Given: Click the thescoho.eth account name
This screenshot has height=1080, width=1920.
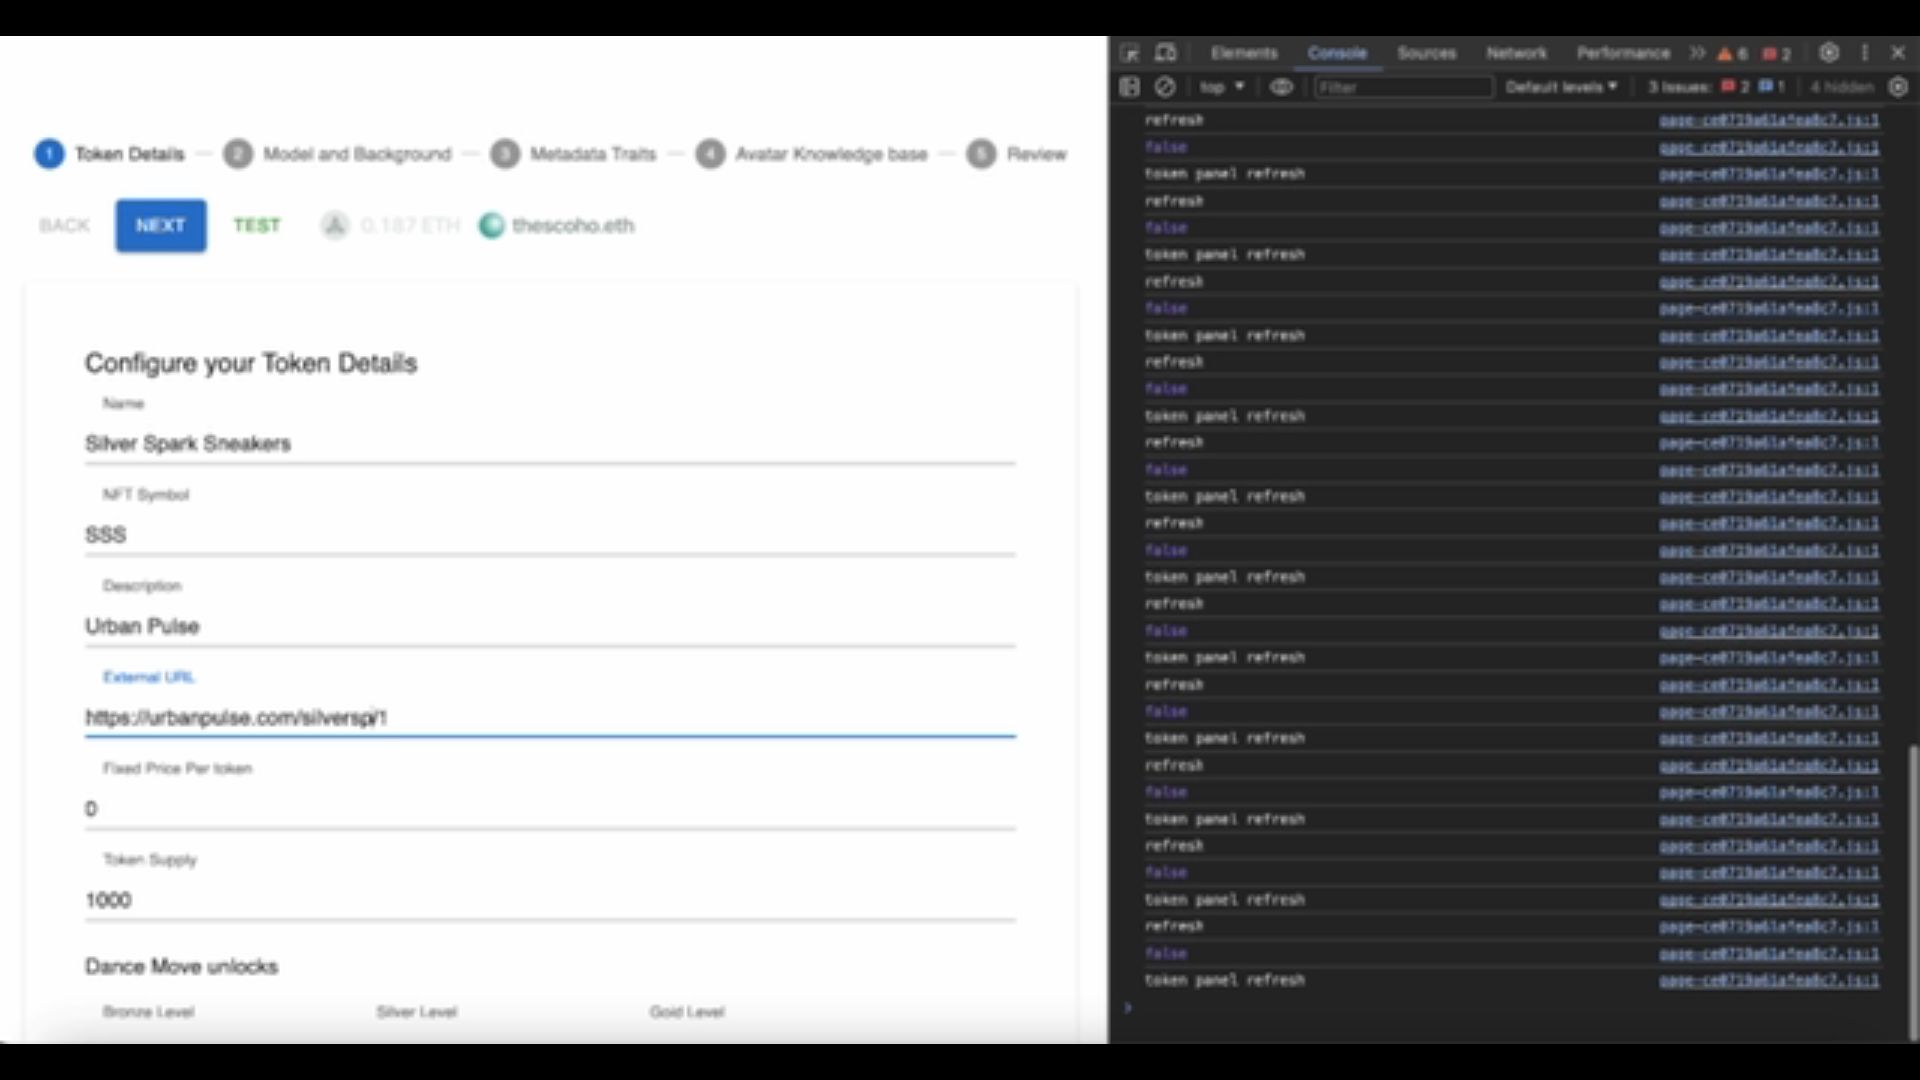Looking at the screenshot, I should click(573, 226).
